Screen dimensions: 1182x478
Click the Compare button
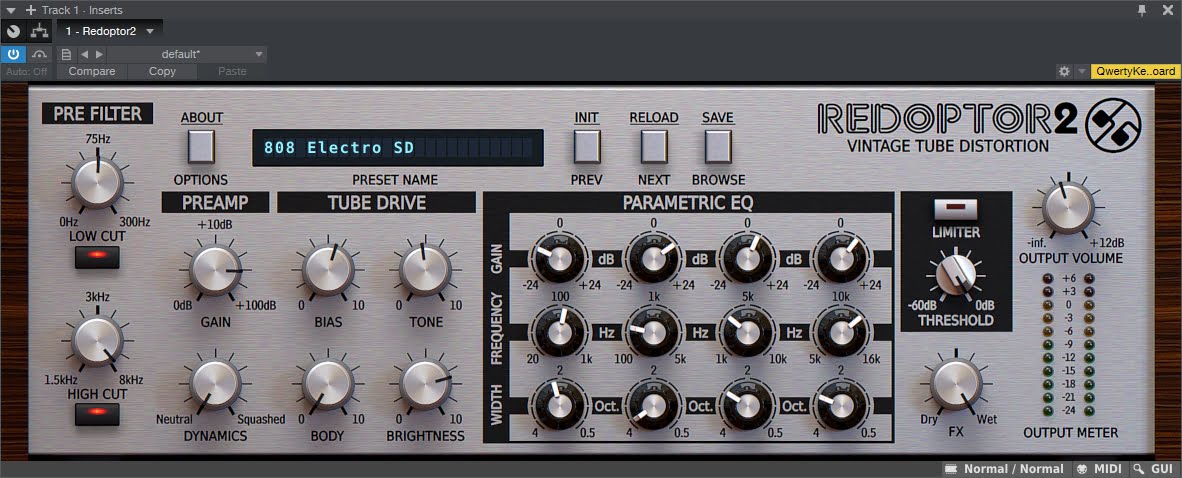pos(92,72)
